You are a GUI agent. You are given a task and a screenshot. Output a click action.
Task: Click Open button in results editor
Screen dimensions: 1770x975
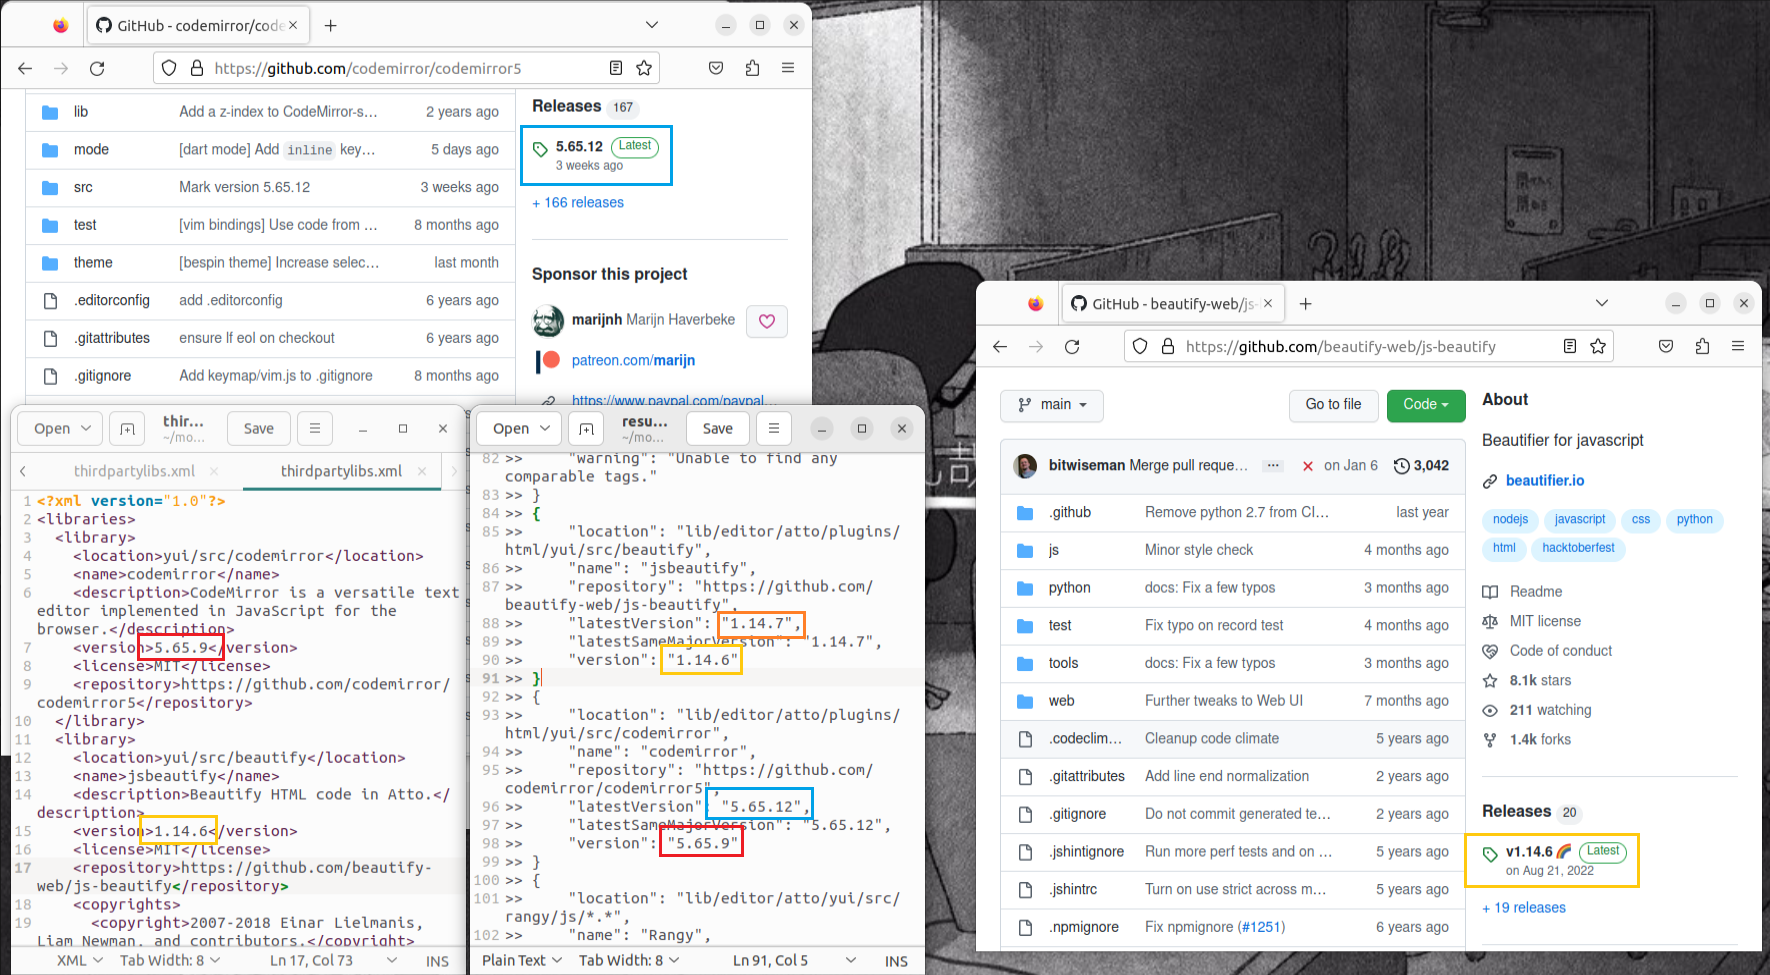coord(511,428)
